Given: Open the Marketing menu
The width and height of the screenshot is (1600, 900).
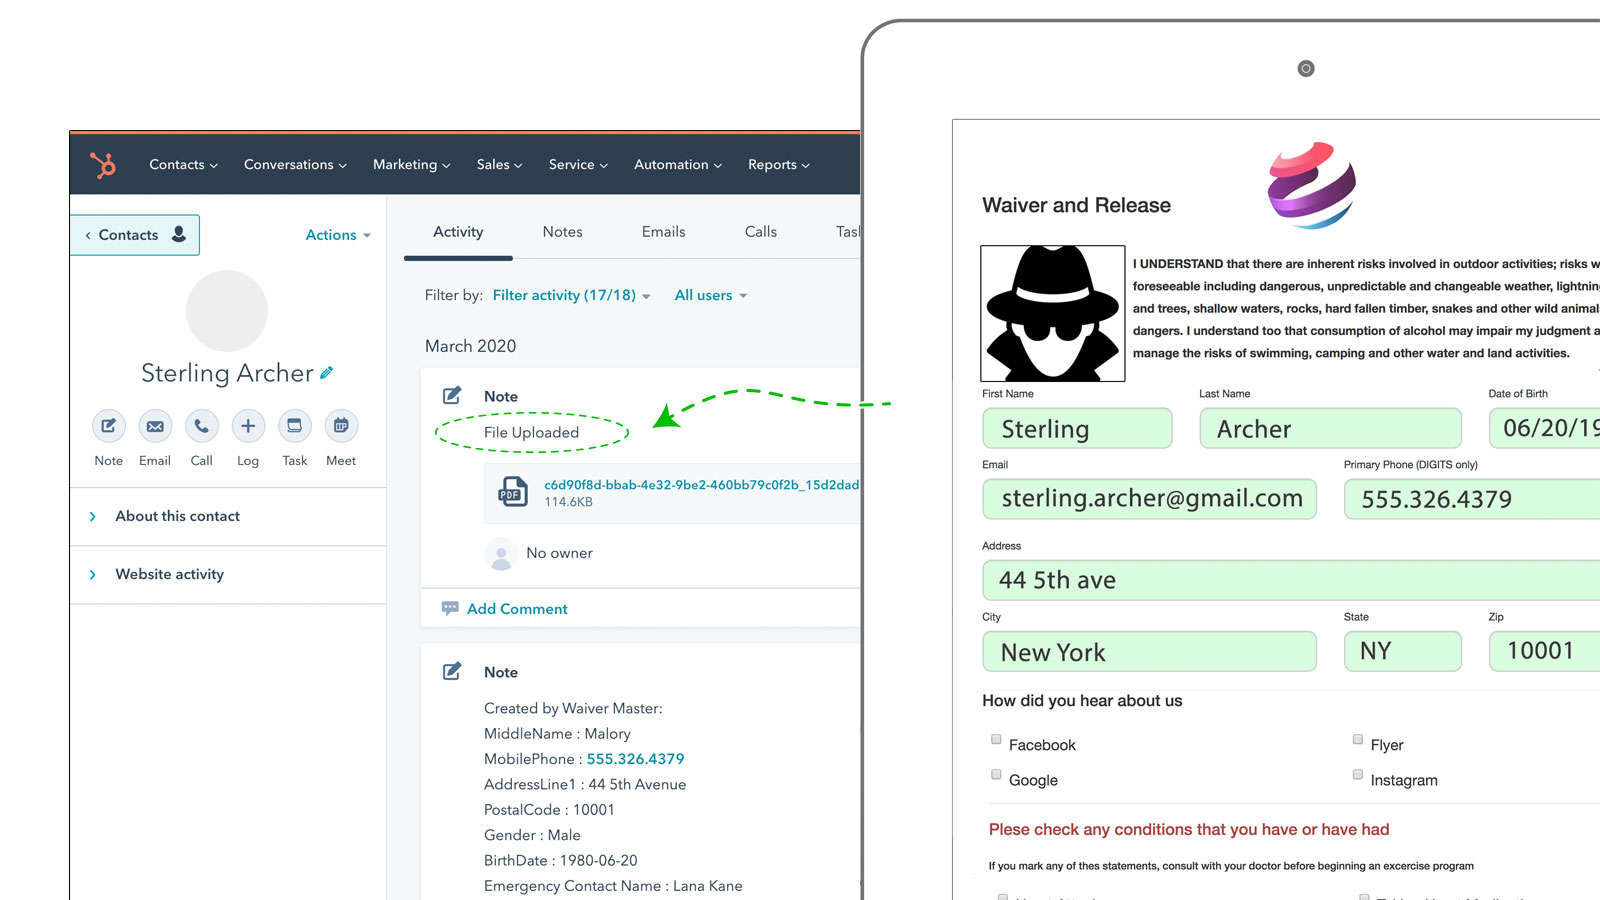Looking at the screenshot, I should point(411,165).
